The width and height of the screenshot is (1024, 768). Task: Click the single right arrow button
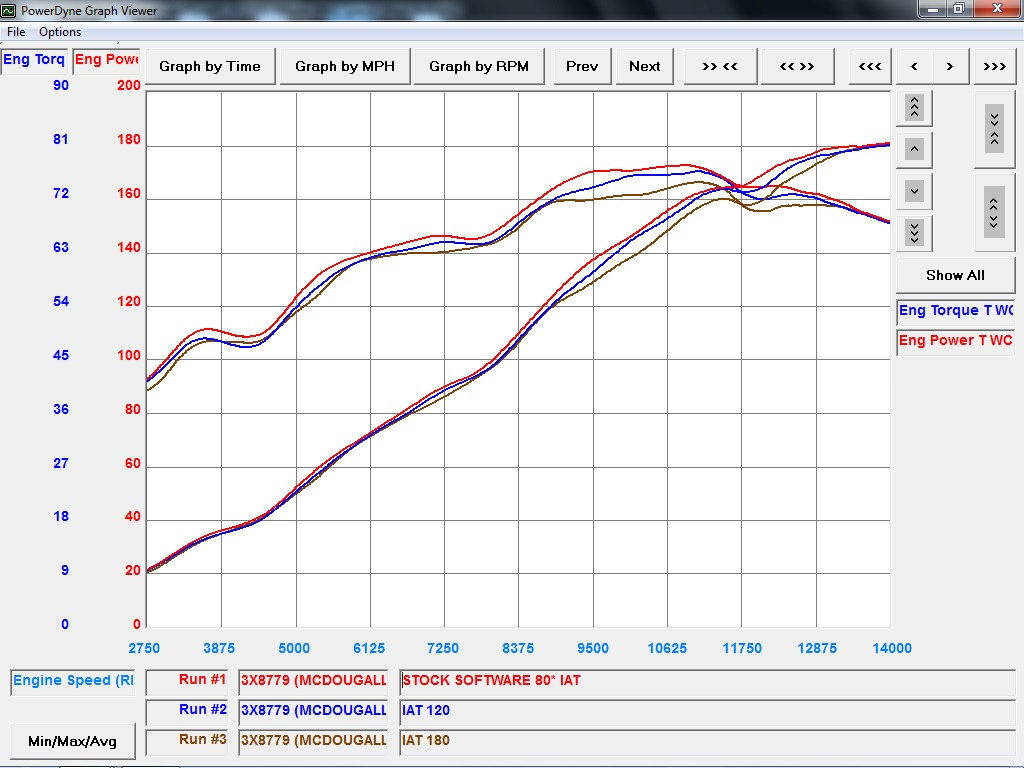click(x=950, y=66)
